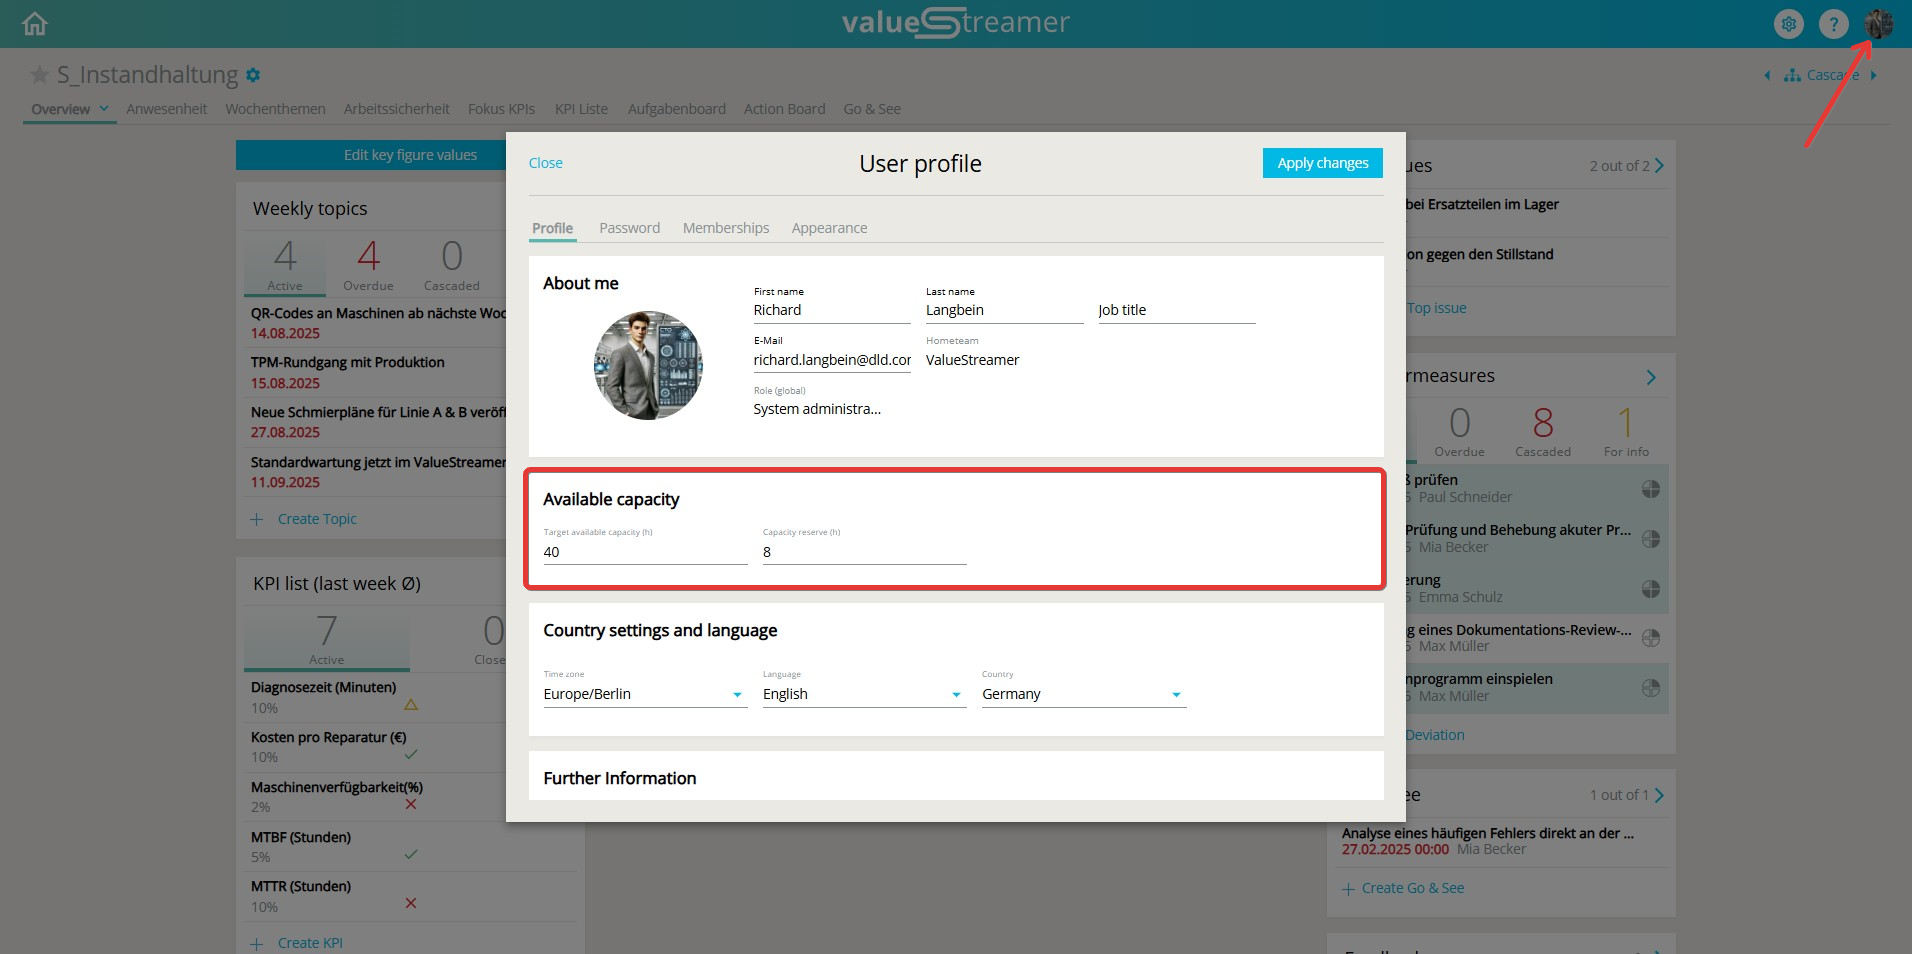Click the Target available capacity field

point(644,552)
